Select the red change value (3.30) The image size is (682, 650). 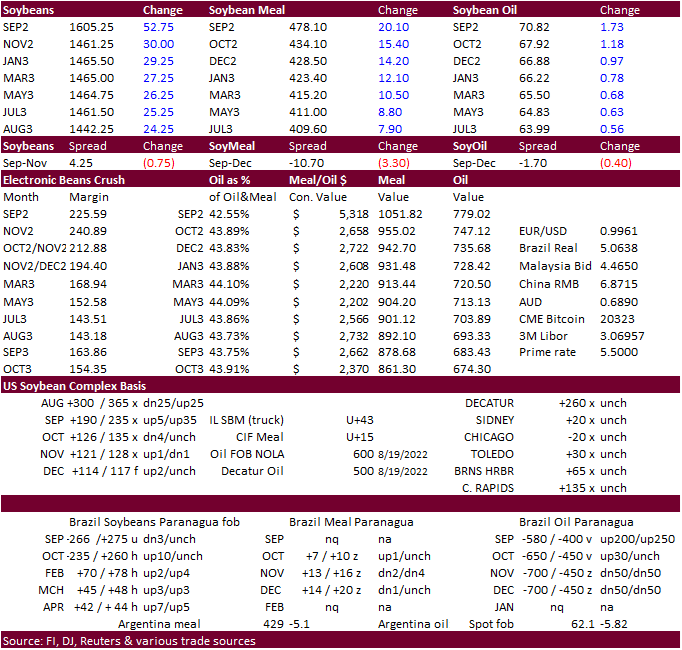[x=394, y=163]
